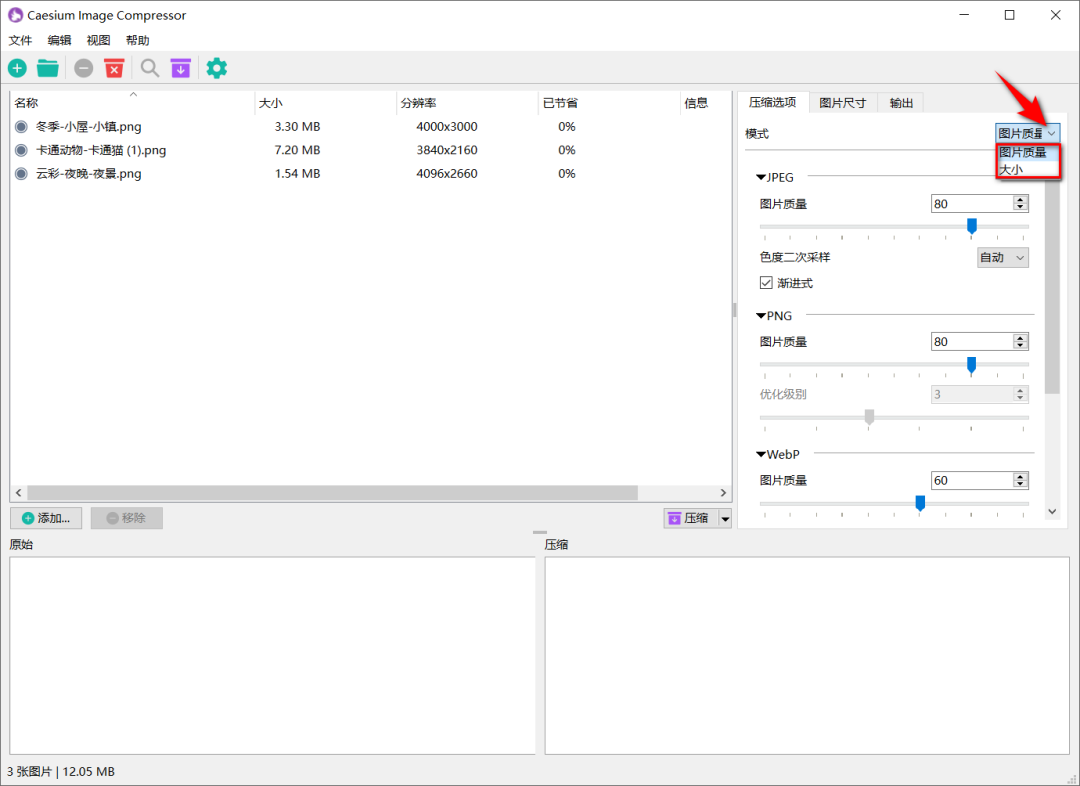This screenshot has height=786, width=1080.
Task: Click the PNG 图片质量 slider handle
Action: click(x=971, y=364)
